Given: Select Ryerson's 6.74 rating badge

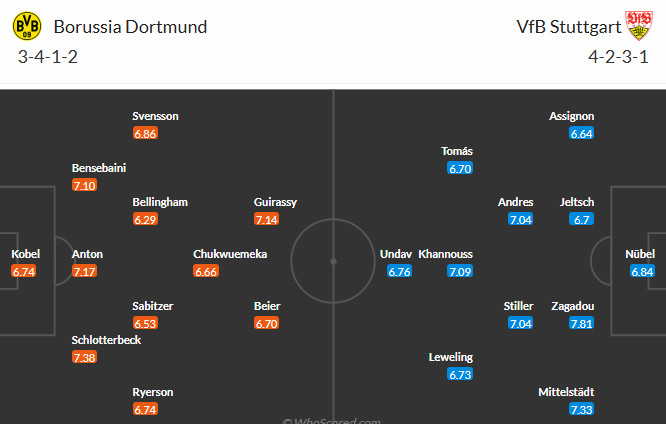Looking at the screenshot, I should click(145, 409).
